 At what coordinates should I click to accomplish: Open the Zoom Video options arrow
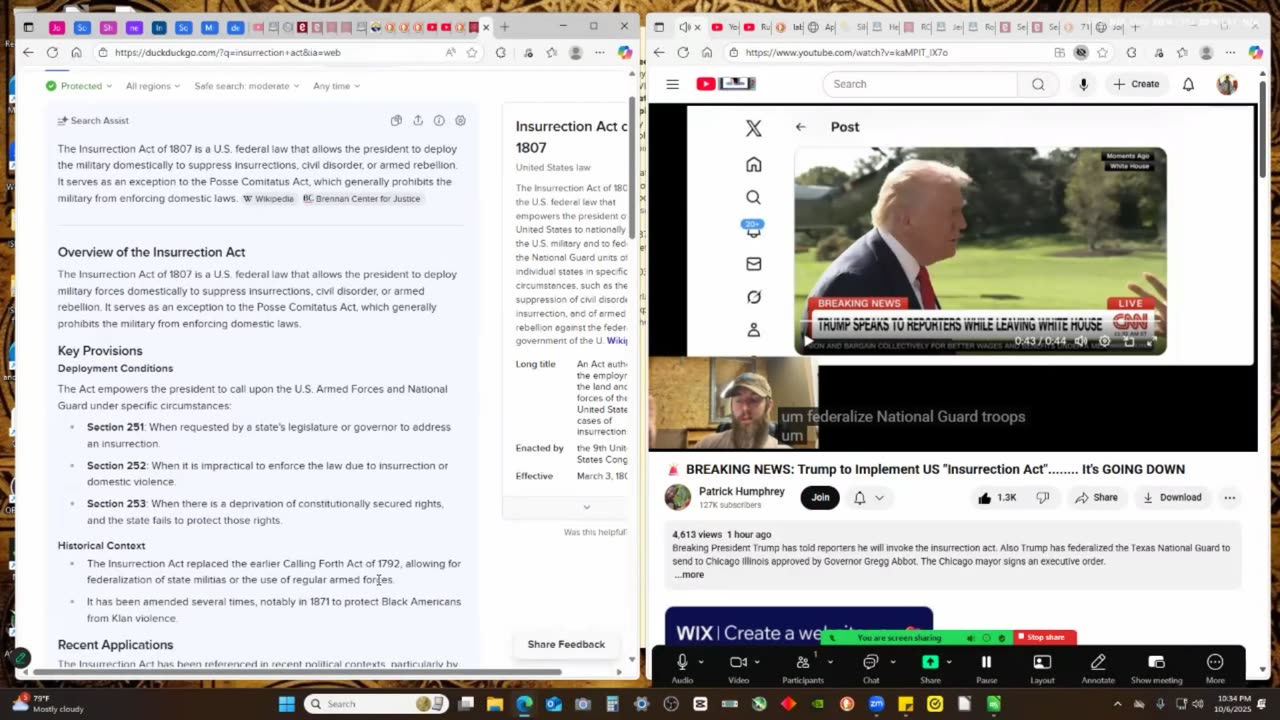tap(757, 662)
